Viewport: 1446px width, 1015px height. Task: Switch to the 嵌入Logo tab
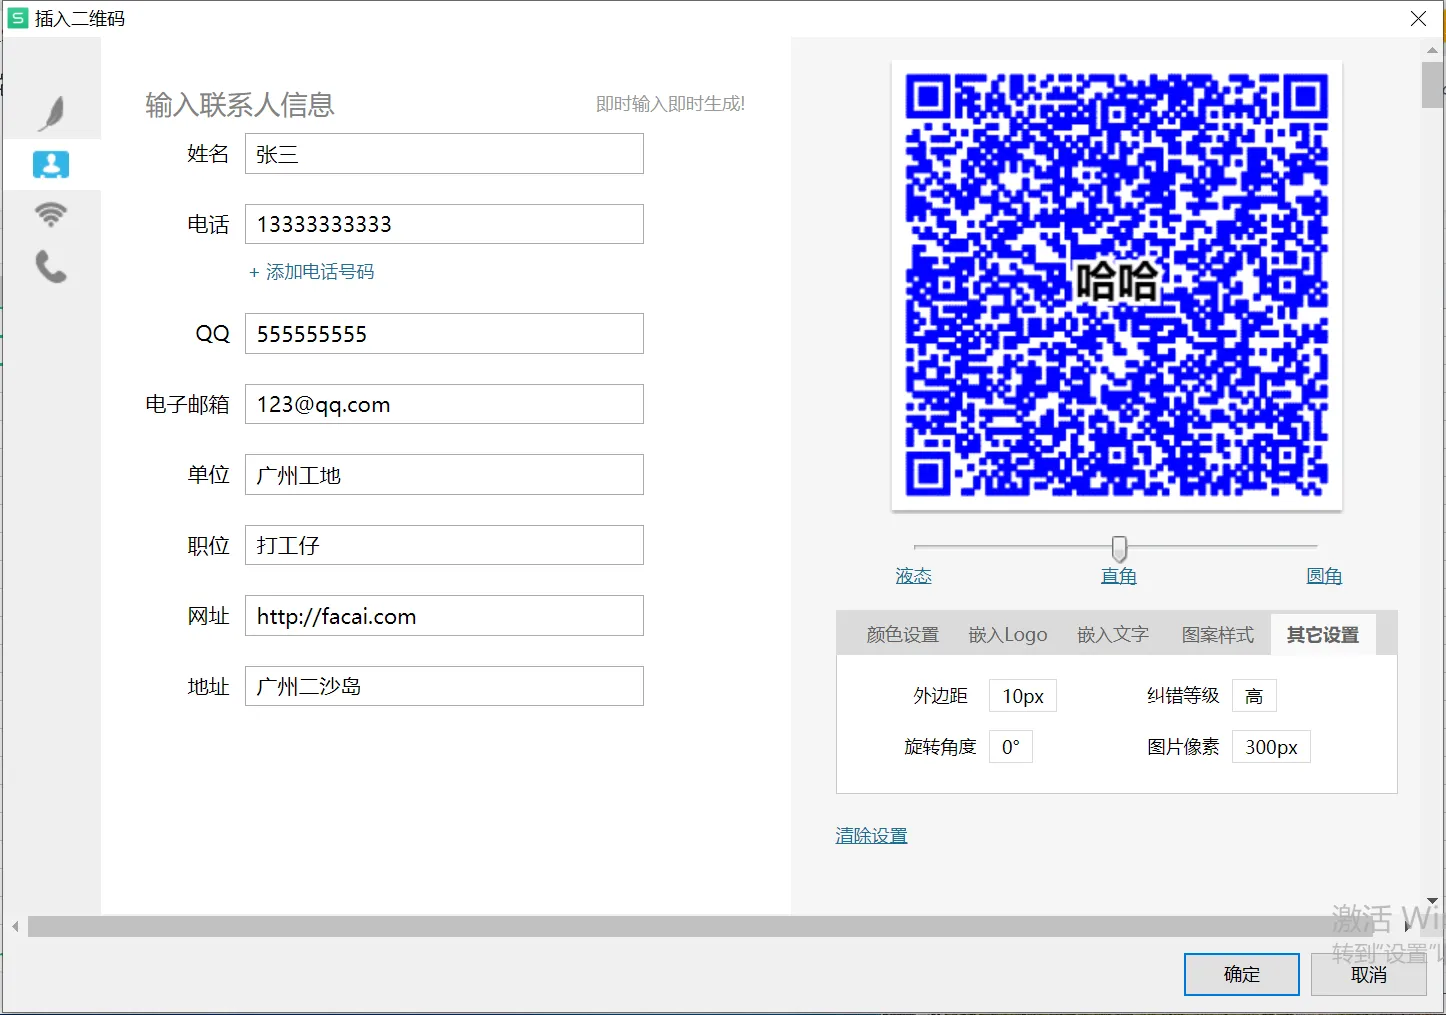(1008, 635)
